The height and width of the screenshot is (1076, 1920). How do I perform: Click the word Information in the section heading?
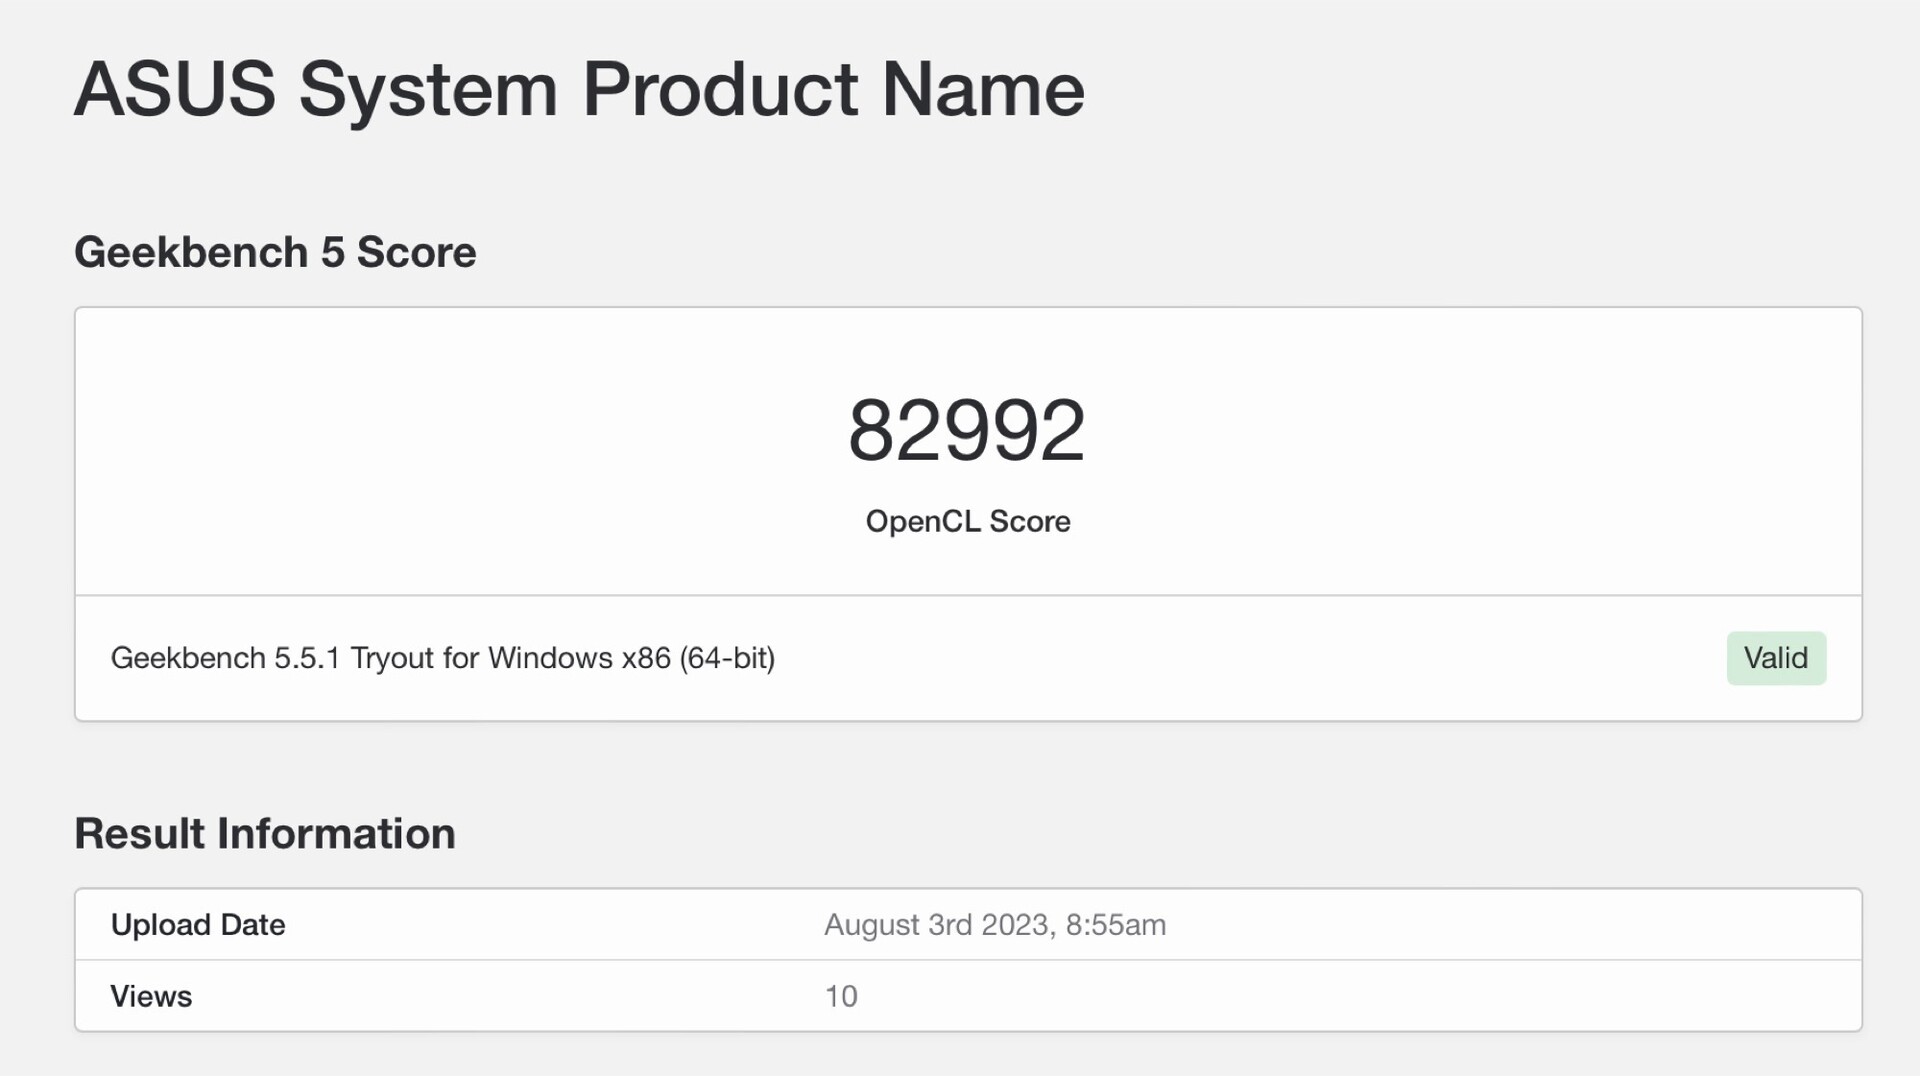[x=336, y=834]
